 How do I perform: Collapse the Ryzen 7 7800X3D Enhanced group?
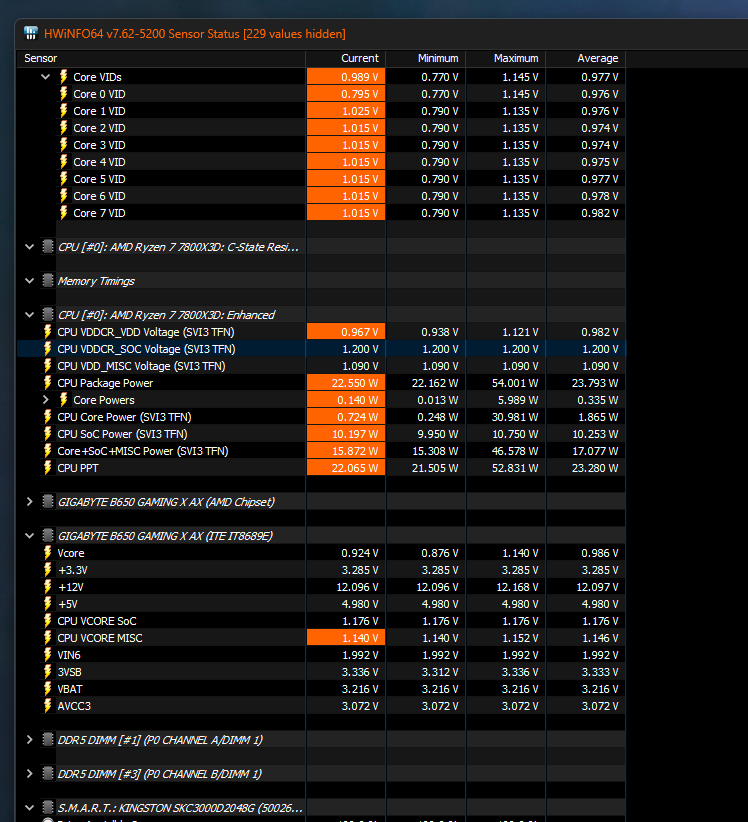tap(29, 315)
